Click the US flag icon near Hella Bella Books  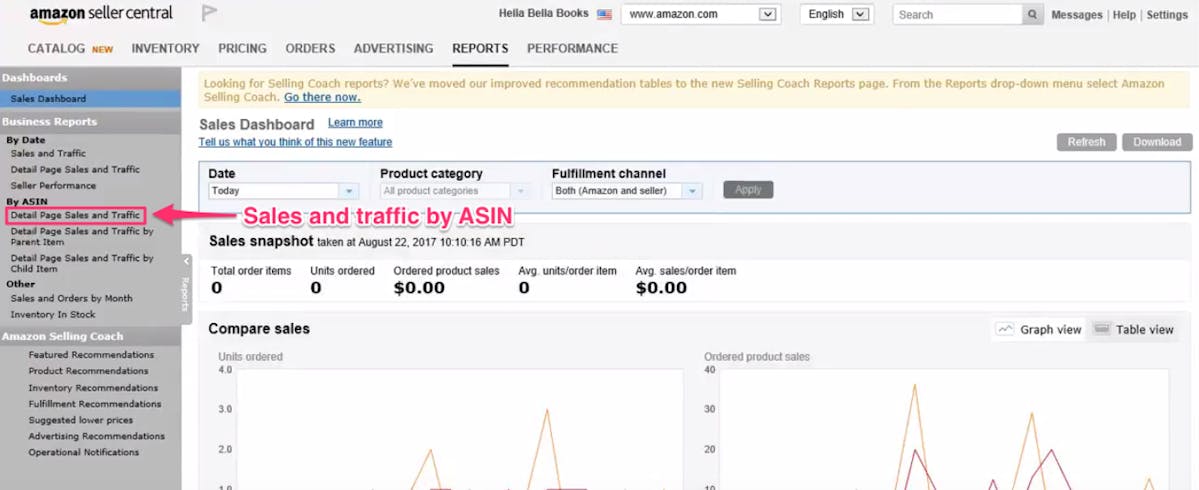[604, 15]
